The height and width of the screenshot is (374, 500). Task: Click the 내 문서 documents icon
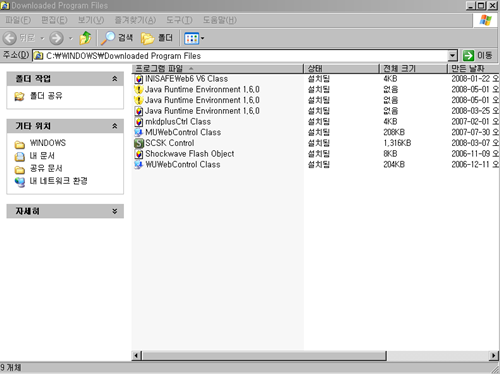pyautogui.click(x=20, y=156)
